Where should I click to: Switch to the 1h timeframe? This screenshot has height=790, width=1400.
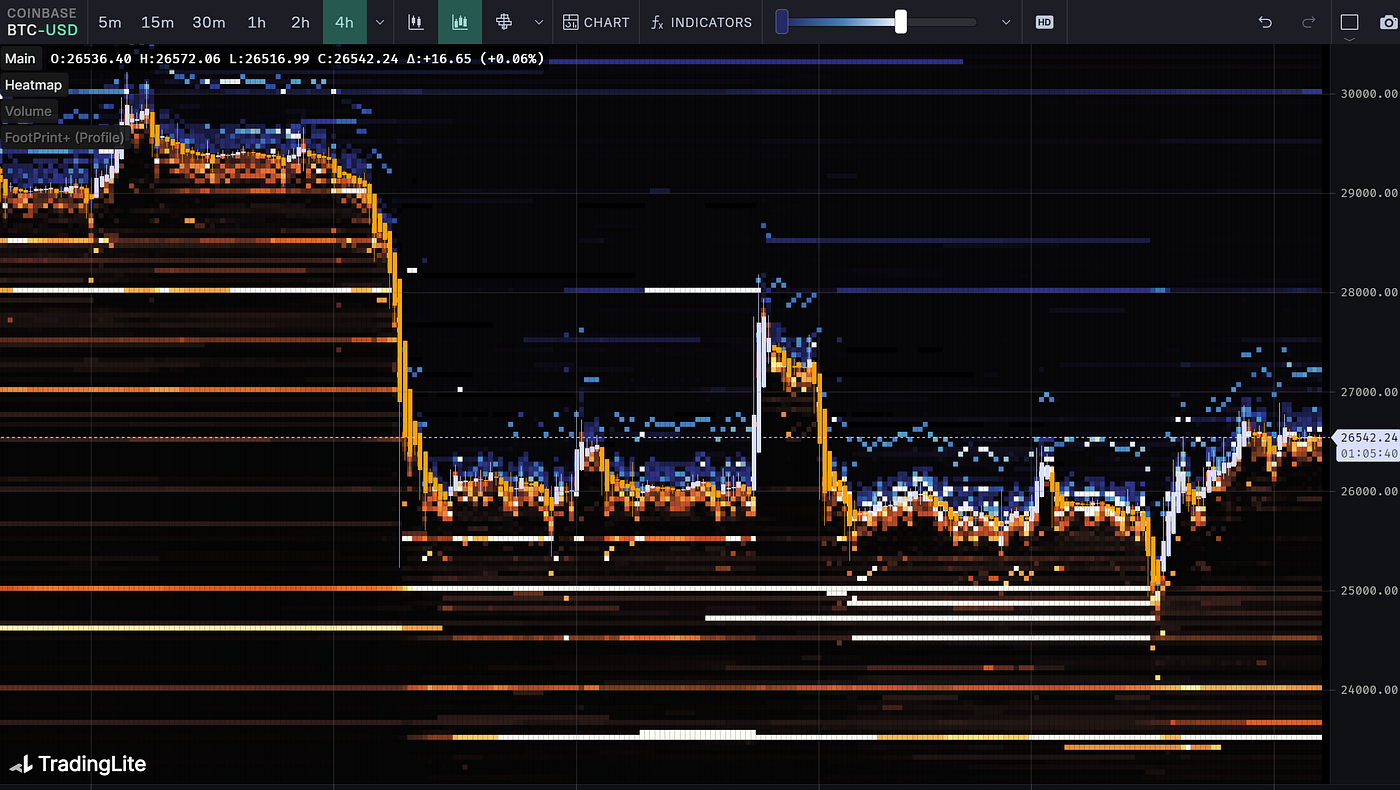[x=257, y=22]
